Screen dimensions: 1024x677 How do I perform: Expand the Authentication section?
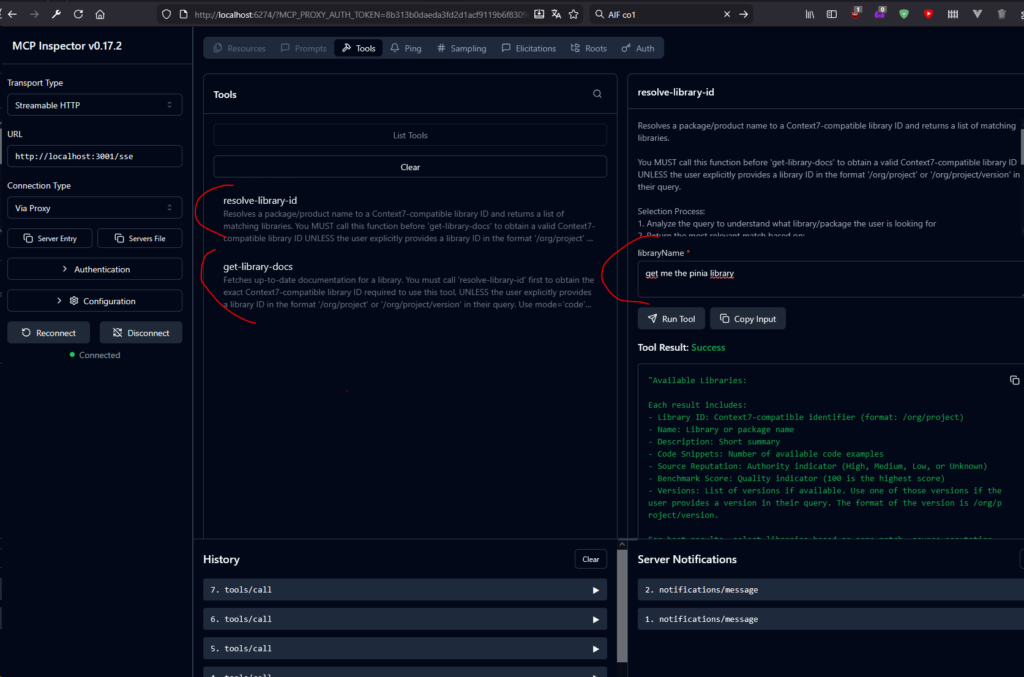[94, 269]
